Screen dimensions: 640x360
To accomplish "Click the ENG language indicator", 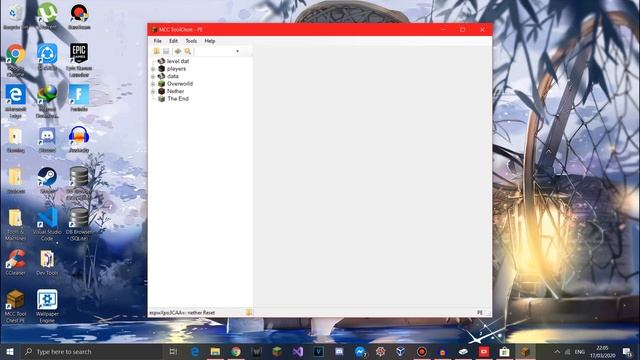I will click(x=580, y=351).
